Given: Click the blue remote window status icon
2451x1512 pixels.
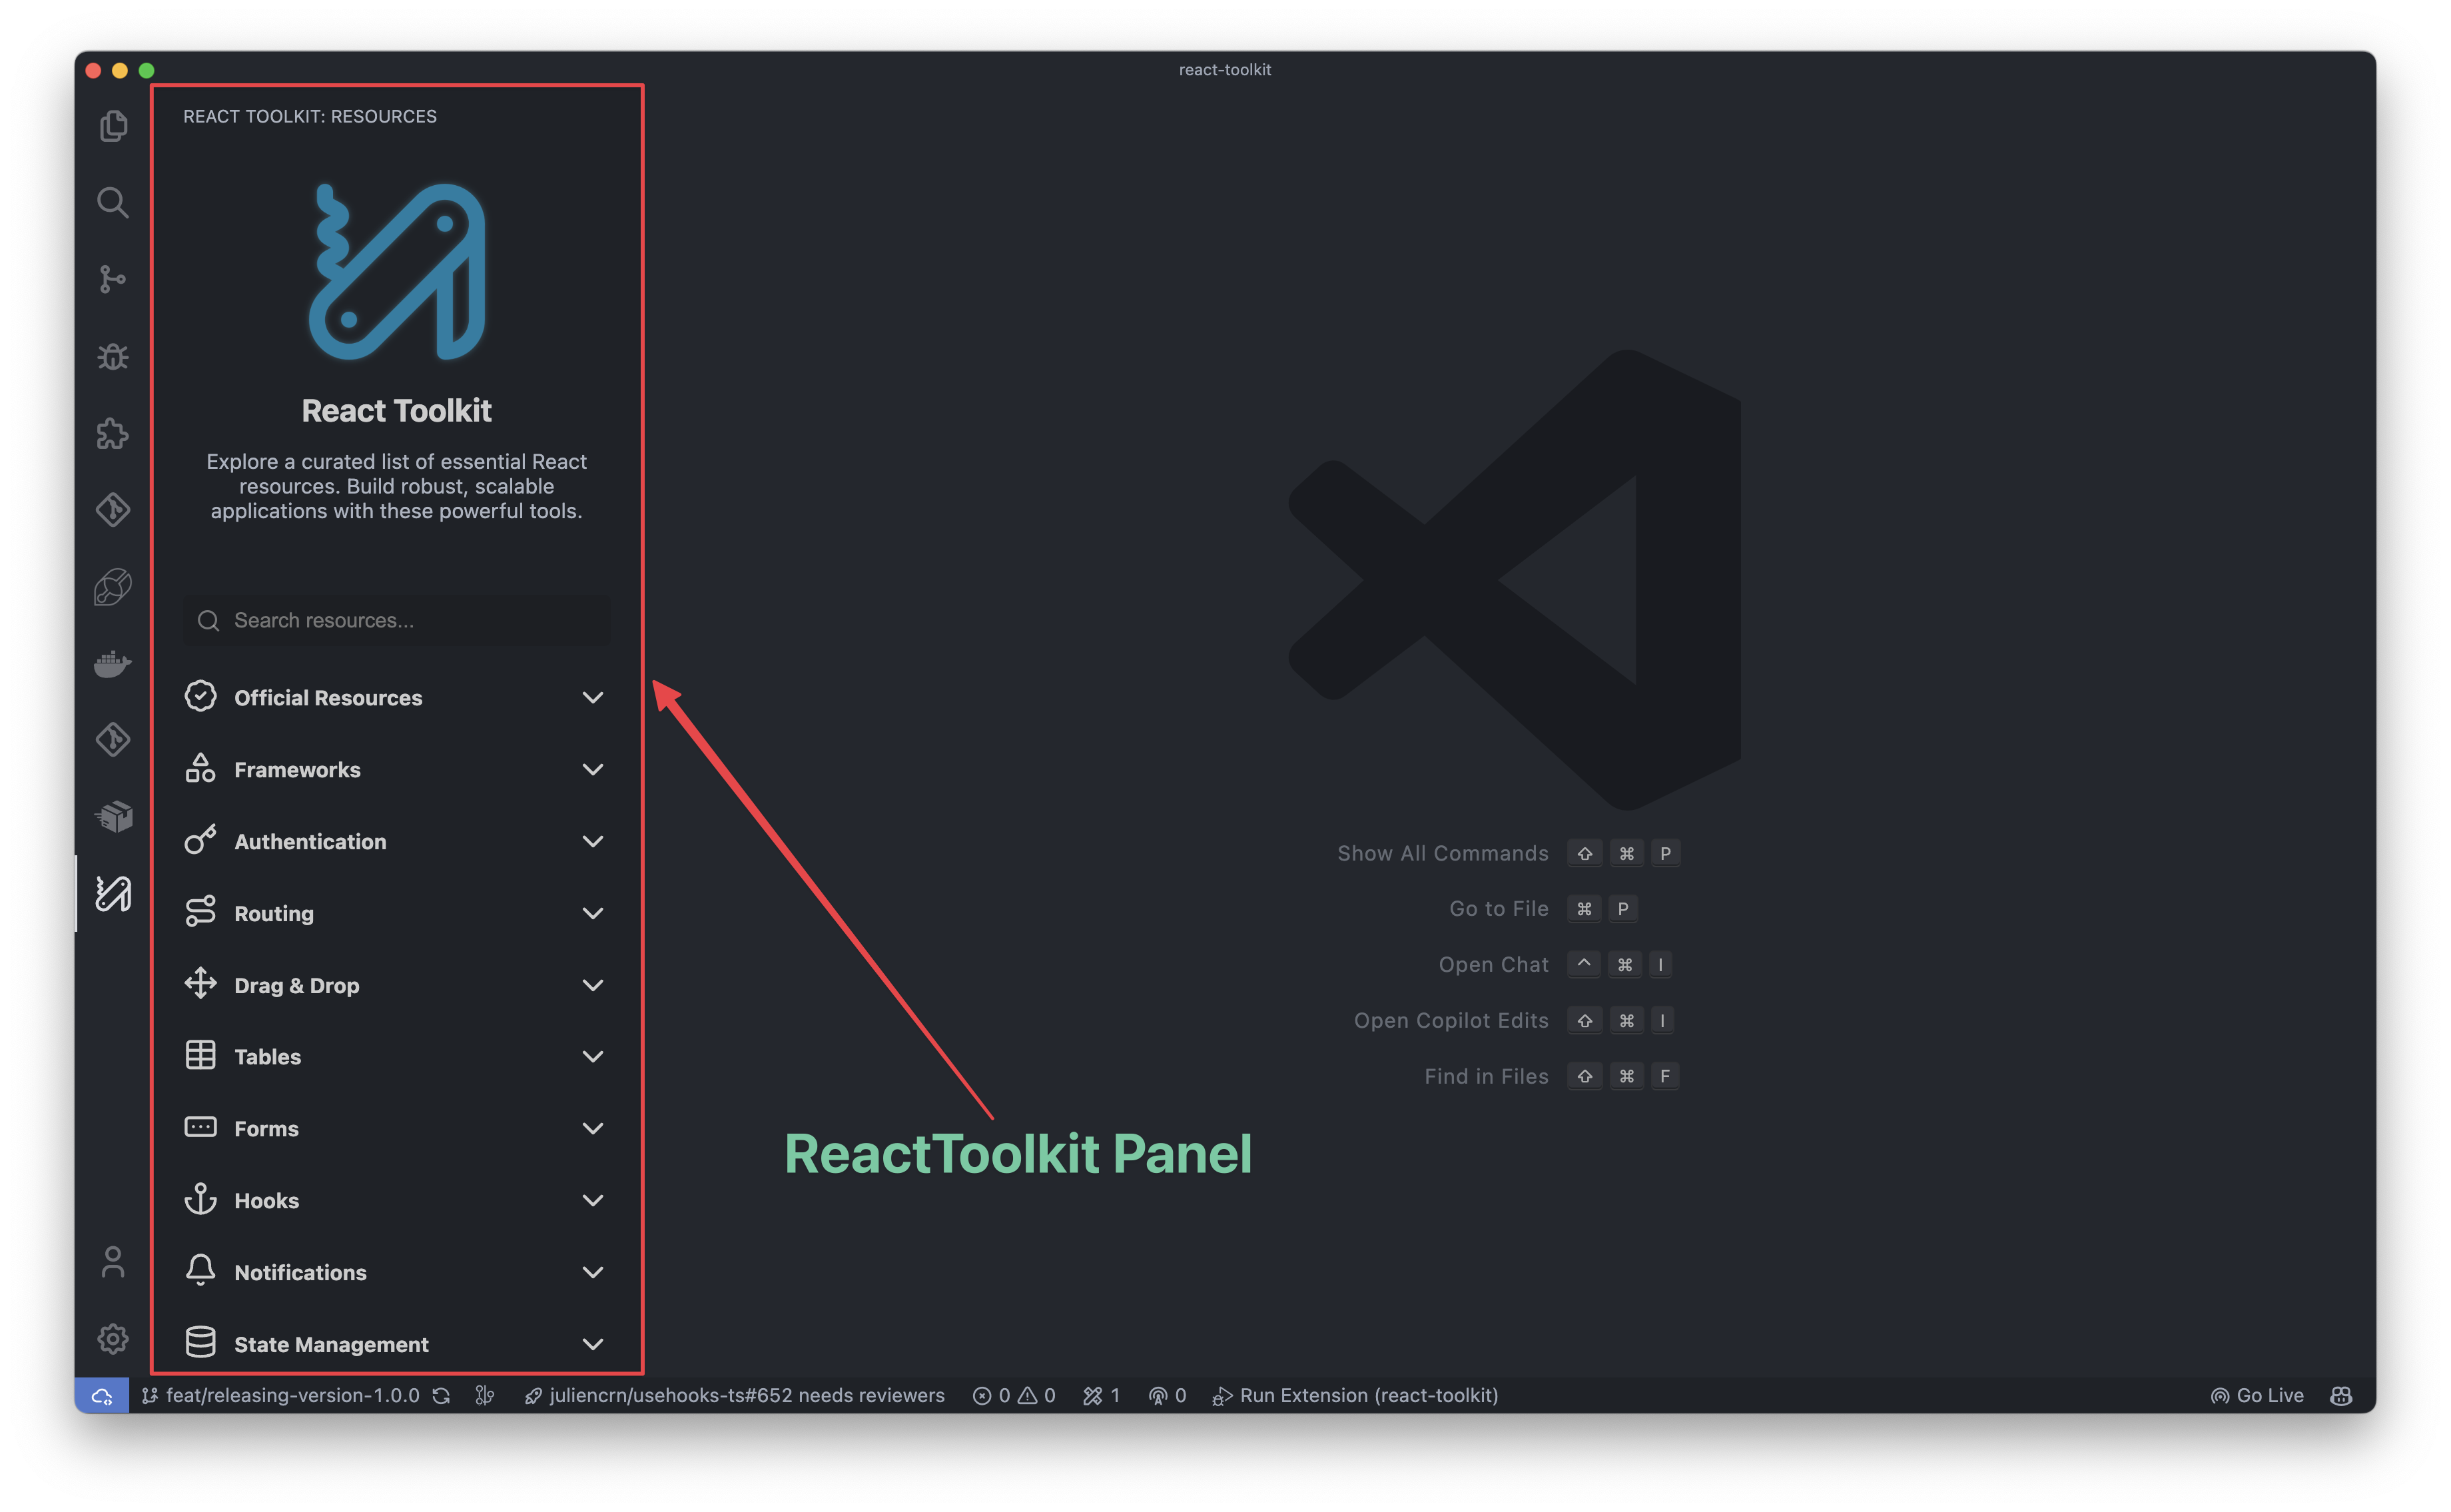Looking at the screenshot, I should pos(102,1396).
